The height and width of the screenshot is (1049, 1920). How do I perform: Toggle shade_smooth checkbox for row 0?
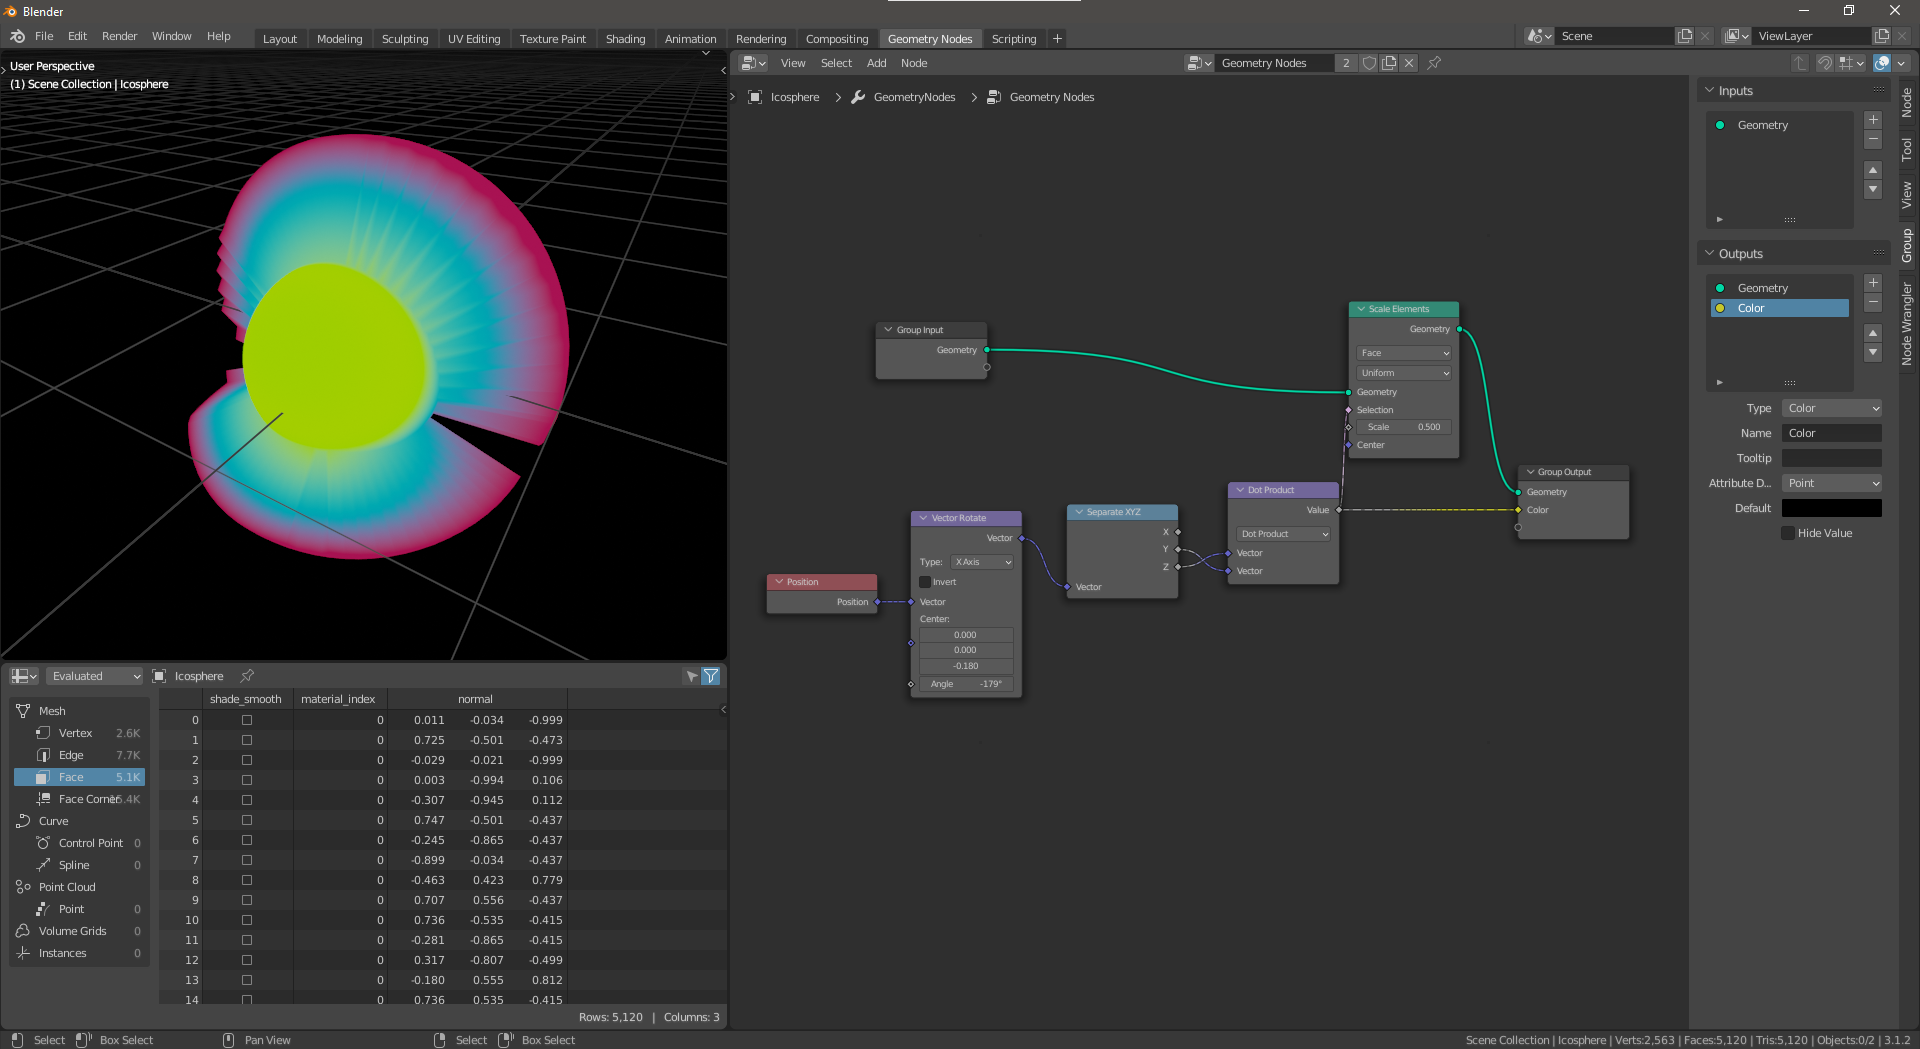point(247,720)
